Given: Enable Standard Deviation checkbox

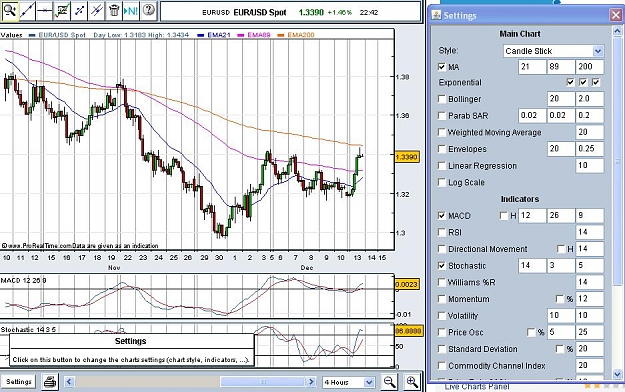Looking at the screenshot, I should (x=442, y=349).
